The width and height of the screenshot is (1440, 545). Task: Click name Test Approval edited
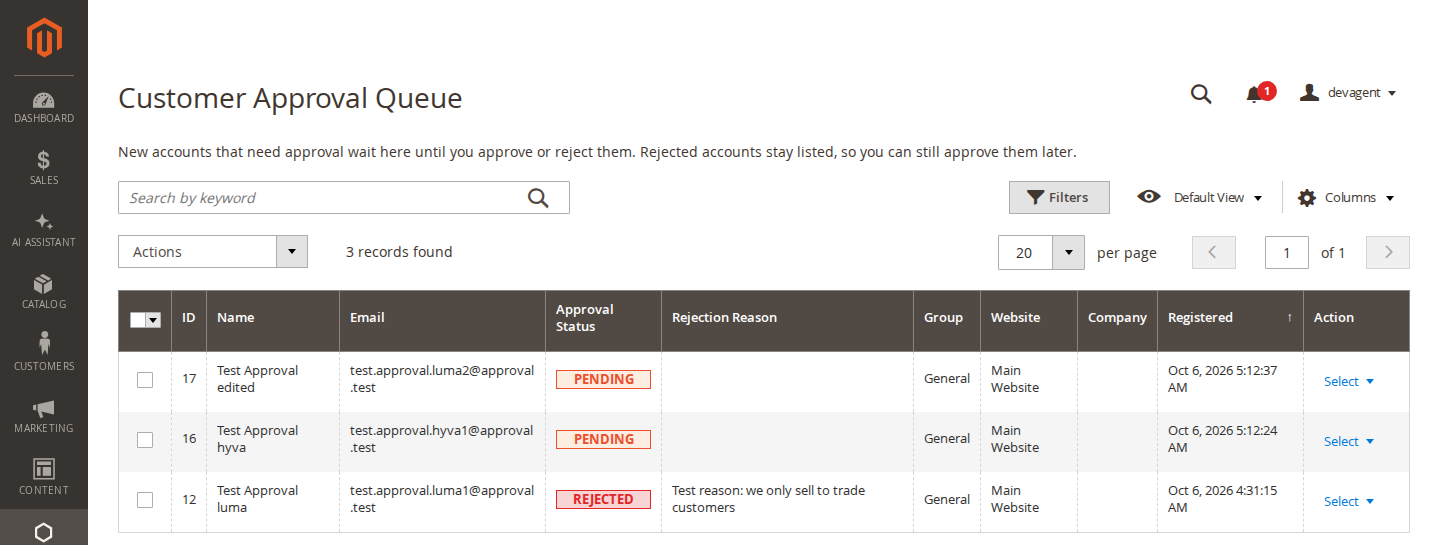click(x=258, y=379)
